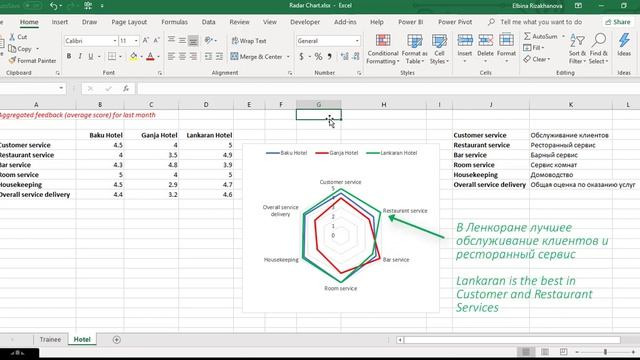Click the Delete cells icon
This screenshot has width=640, height=360.
(x=485, y=40)
